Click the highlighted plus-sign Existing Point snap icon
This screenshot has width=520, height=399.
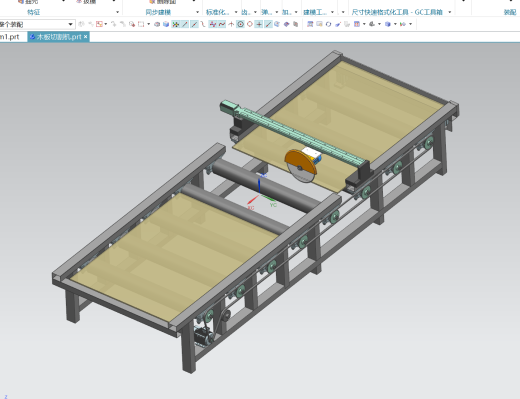pyautogui.click(x=259, y=24)
